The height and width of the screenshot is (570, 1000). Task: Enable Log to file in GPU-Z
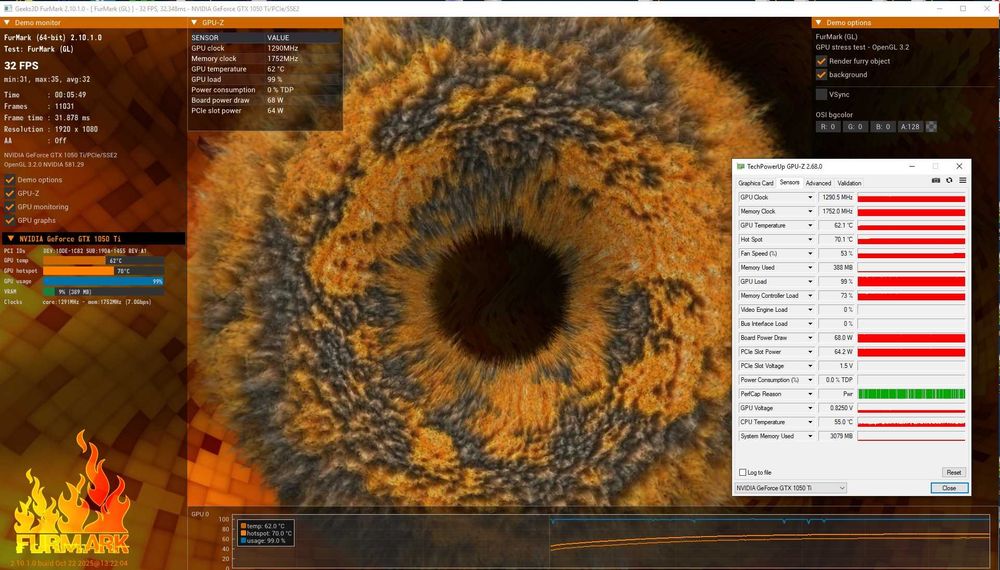point(742,472)
